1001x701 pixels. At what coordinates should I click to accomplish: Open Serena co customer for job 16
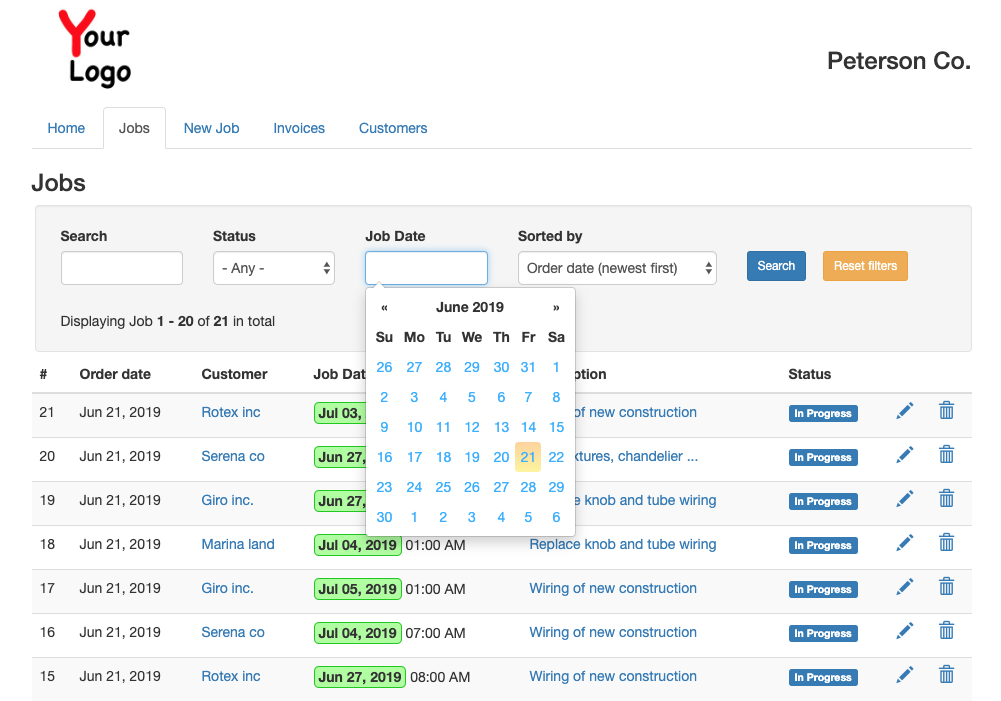[233, 633]
